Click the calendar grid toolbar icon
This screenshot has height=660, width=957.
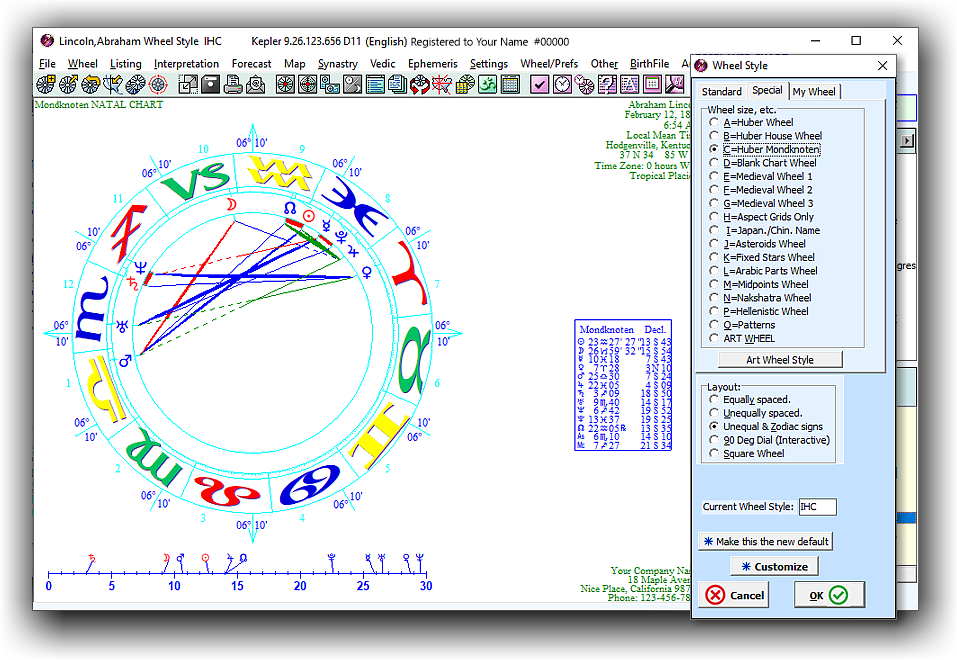[x=510, y=85]
